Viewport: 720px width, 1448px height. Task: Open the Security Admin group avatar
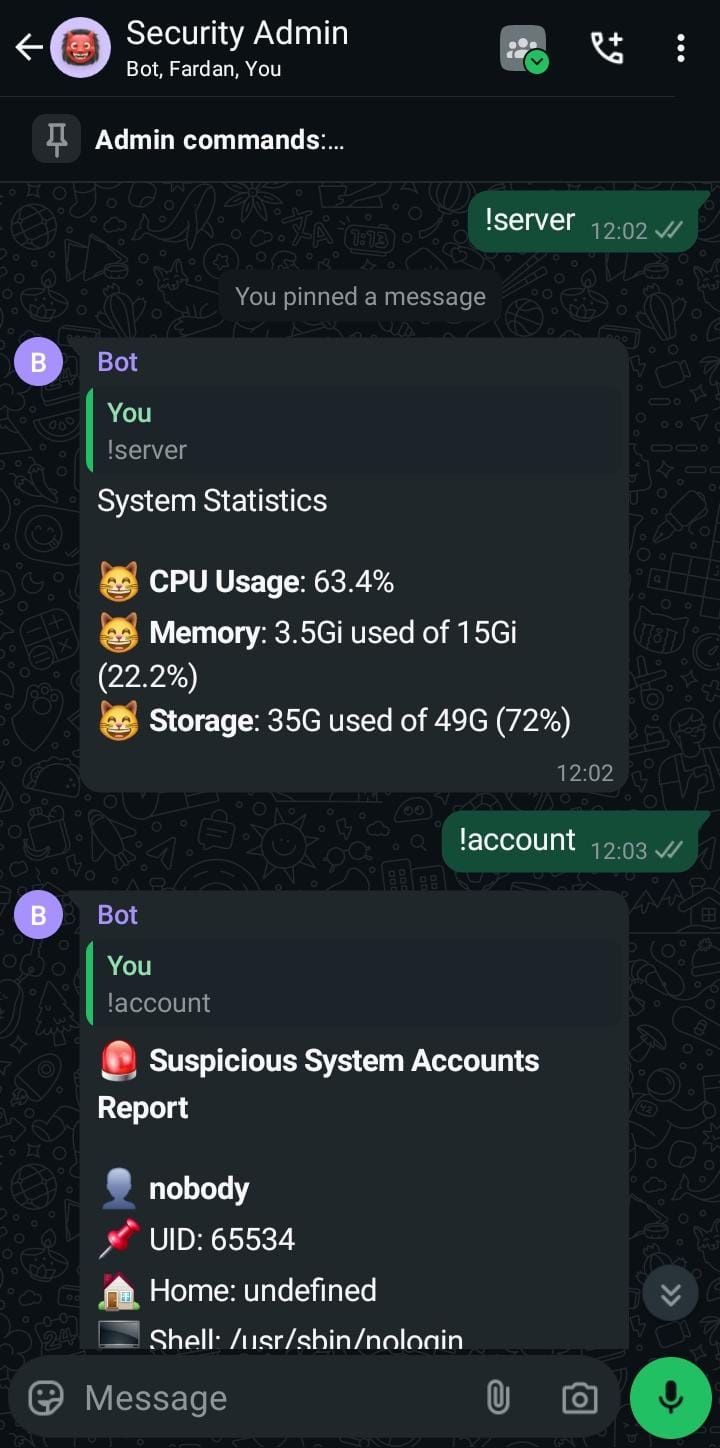[x=80, y=47]
